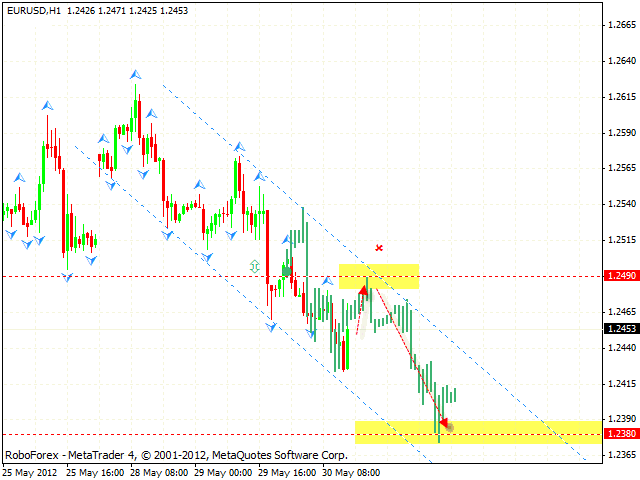Click the blue fractal arrow above the 1.2615 peak candle
640x480 pixels.
(x=136, y=75)
